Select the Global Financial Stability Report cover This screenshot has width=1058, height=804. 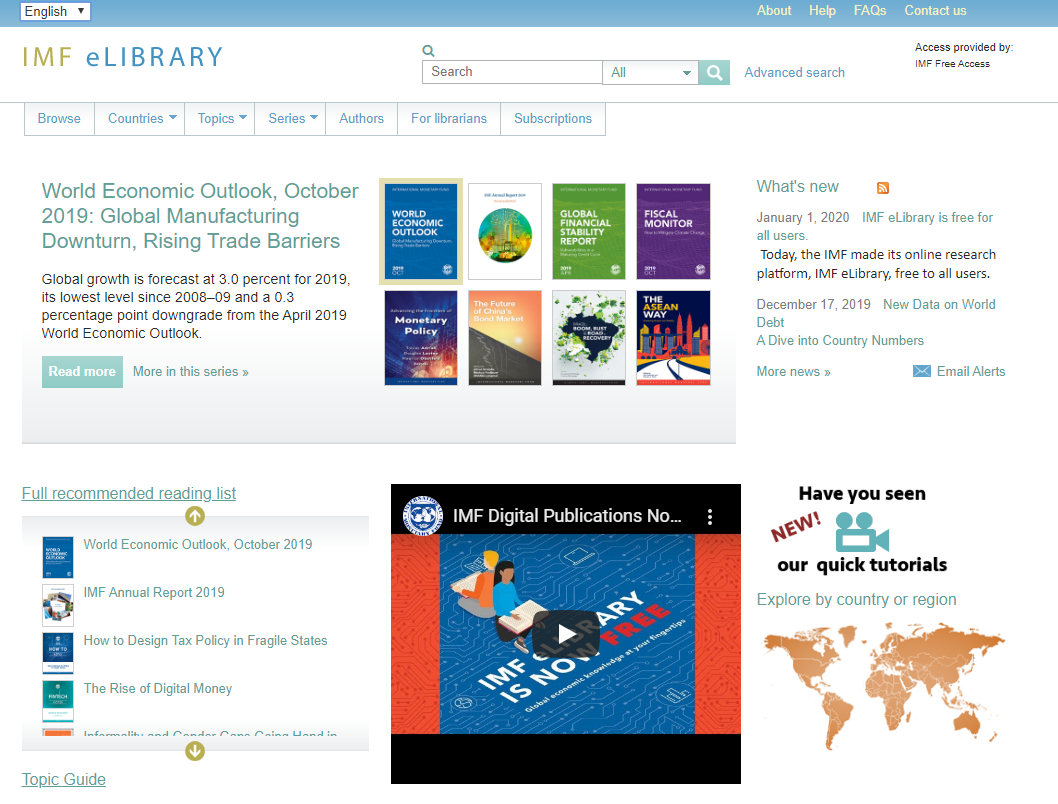point(589,231)
